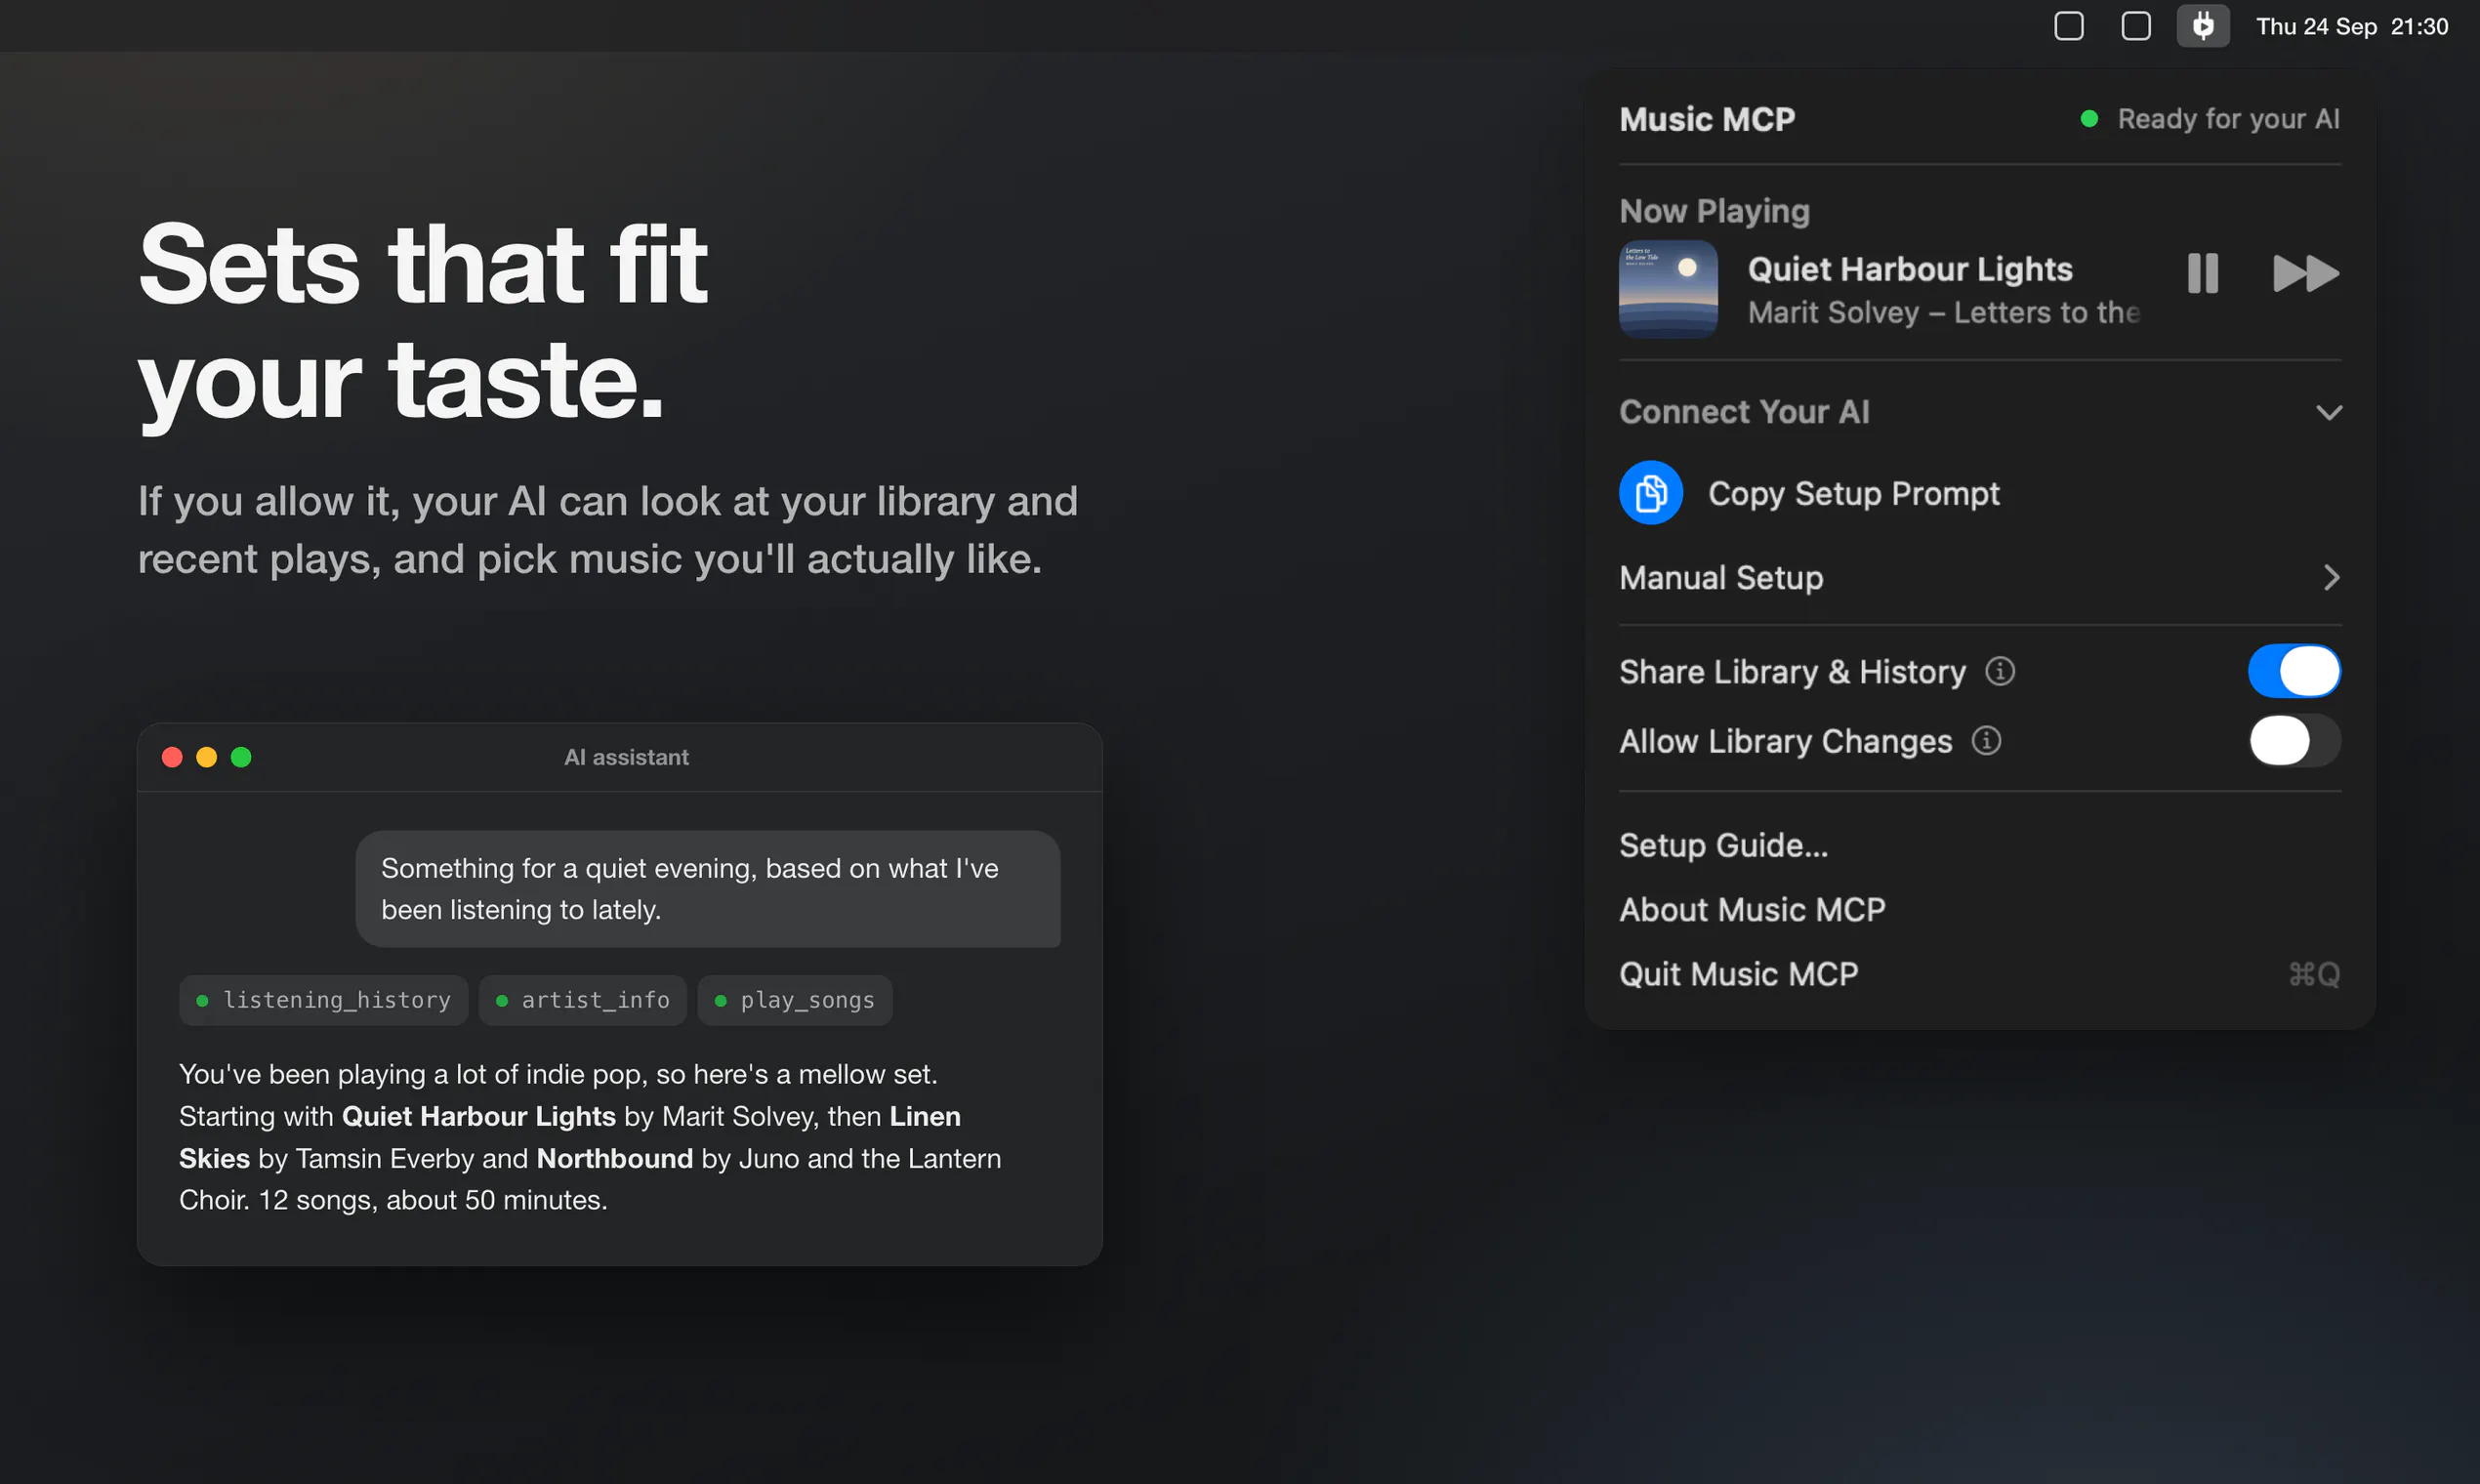Open the Music MCP plug menu bar icon
Viewport: 2480px width, 1484px height.
[x=2203, y=26]
